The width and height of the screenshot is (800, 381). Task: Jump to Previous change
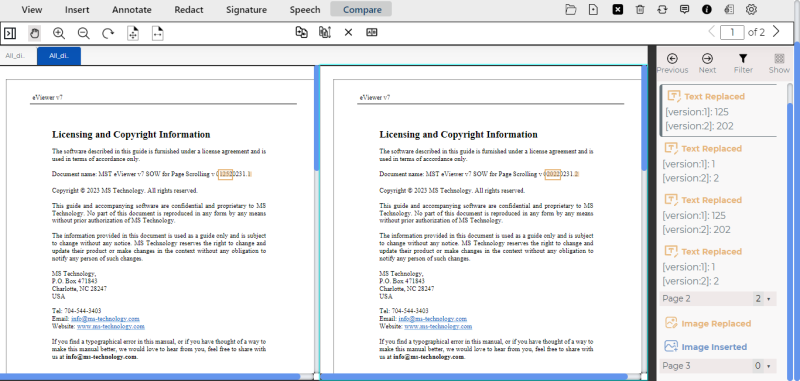coord(672,64)
